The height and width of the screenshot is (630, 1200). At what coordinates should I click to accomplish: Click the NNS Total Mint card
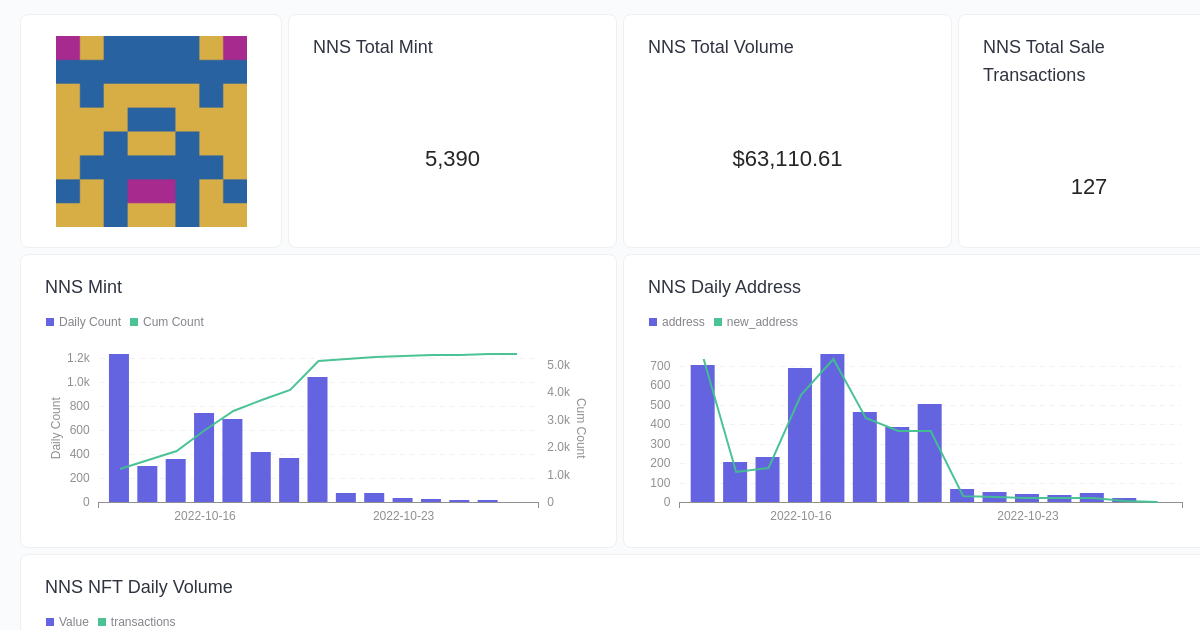pyautogui.click(x=451, y=130)
